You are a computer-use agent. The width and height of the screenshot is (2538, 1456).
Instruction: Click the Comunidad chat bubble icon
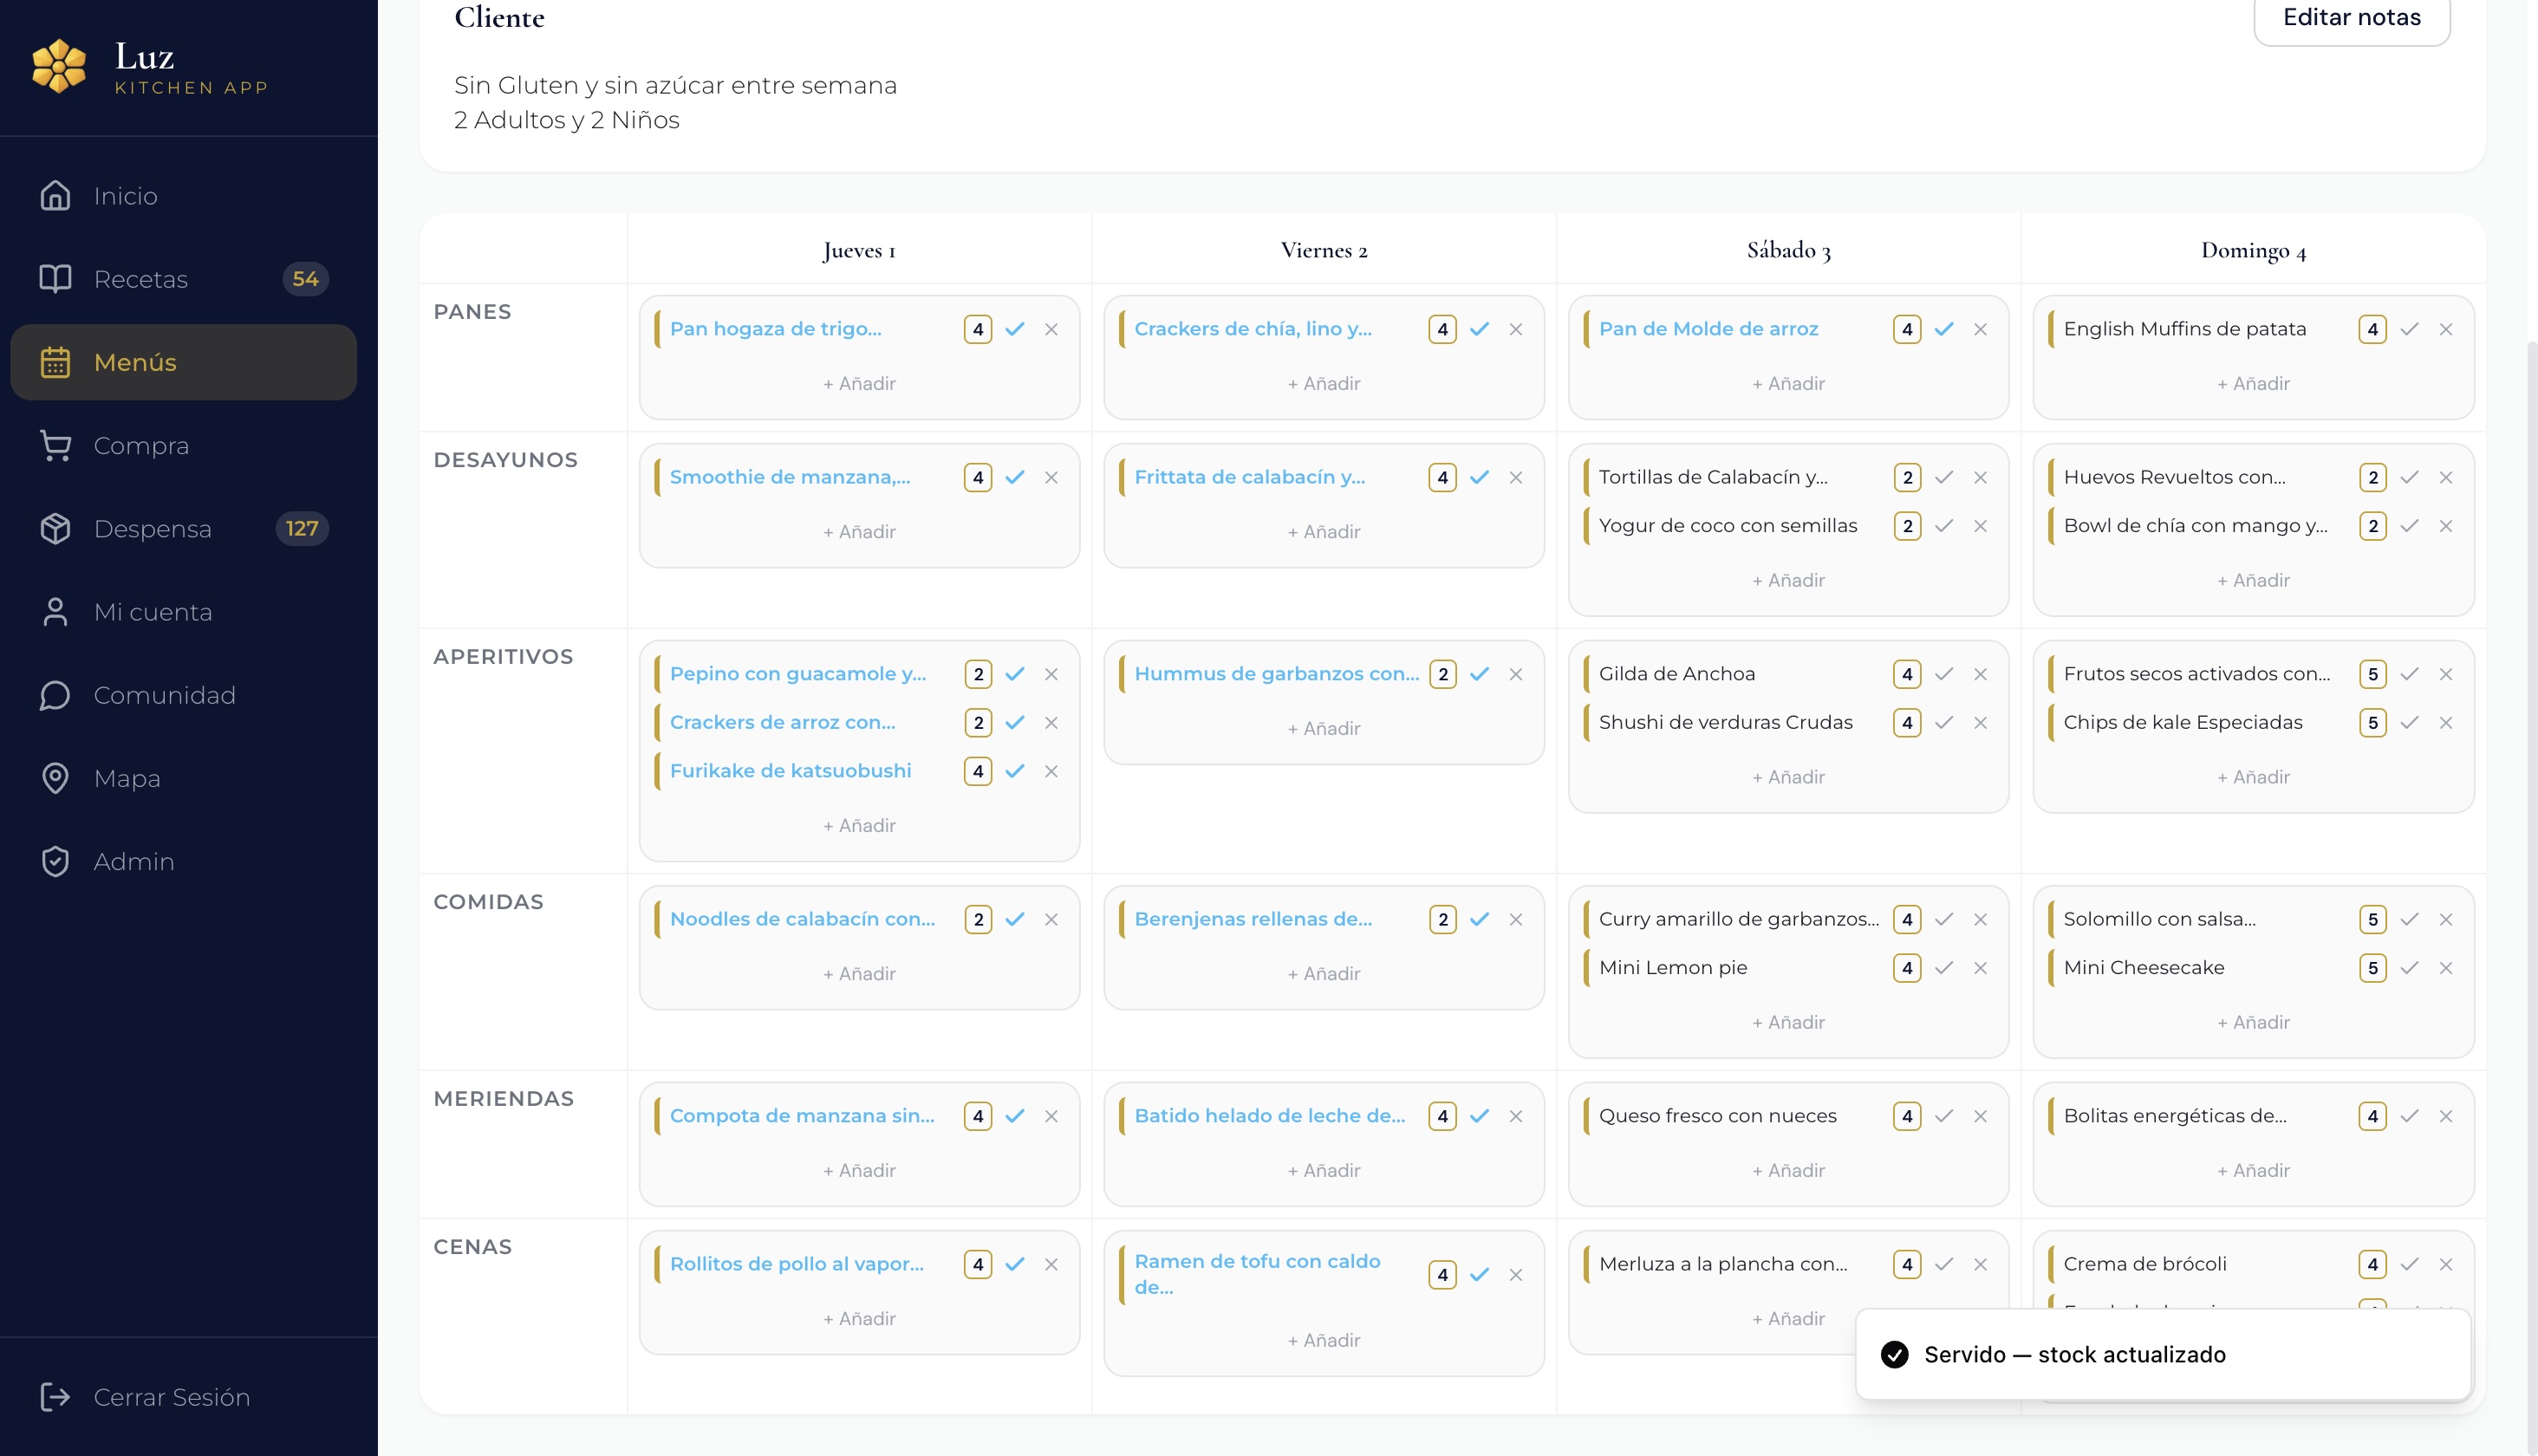[x=55, y=695]
